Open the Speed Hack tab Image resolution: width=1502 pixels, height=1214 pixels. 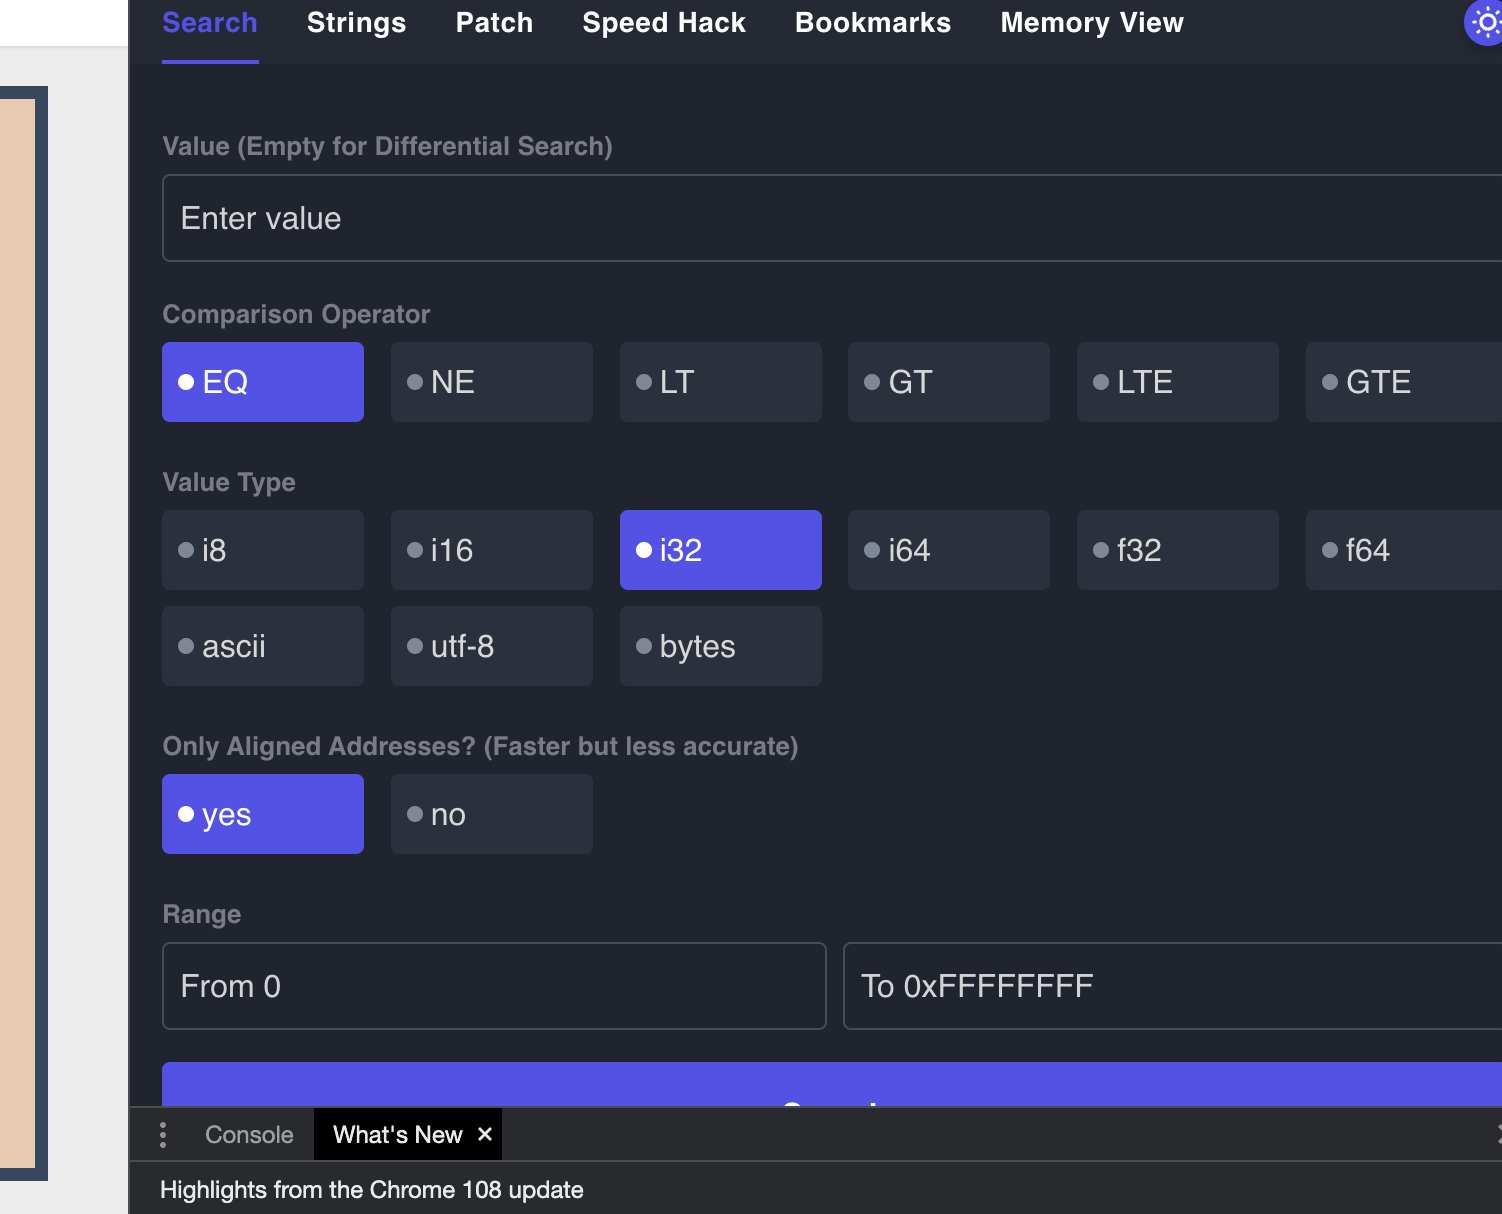[x=664, y=23]
